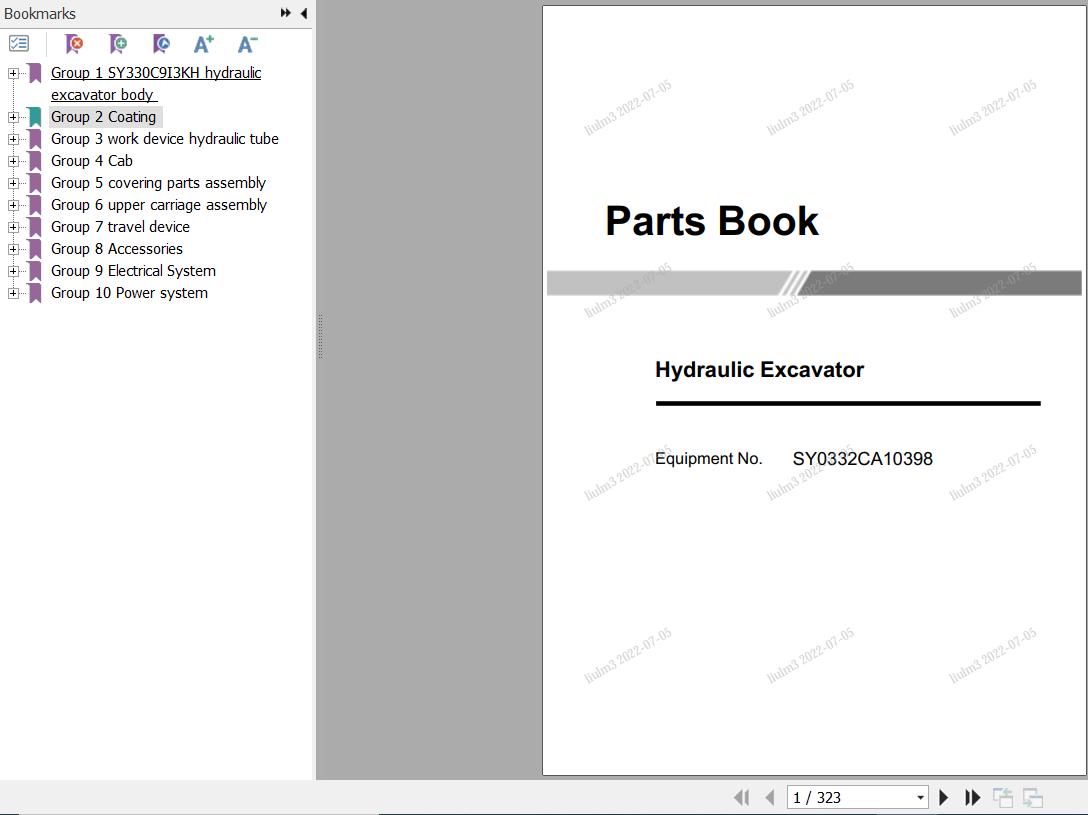
Task: Click the expand panels double-arrow icon
Action: [286, 14]
